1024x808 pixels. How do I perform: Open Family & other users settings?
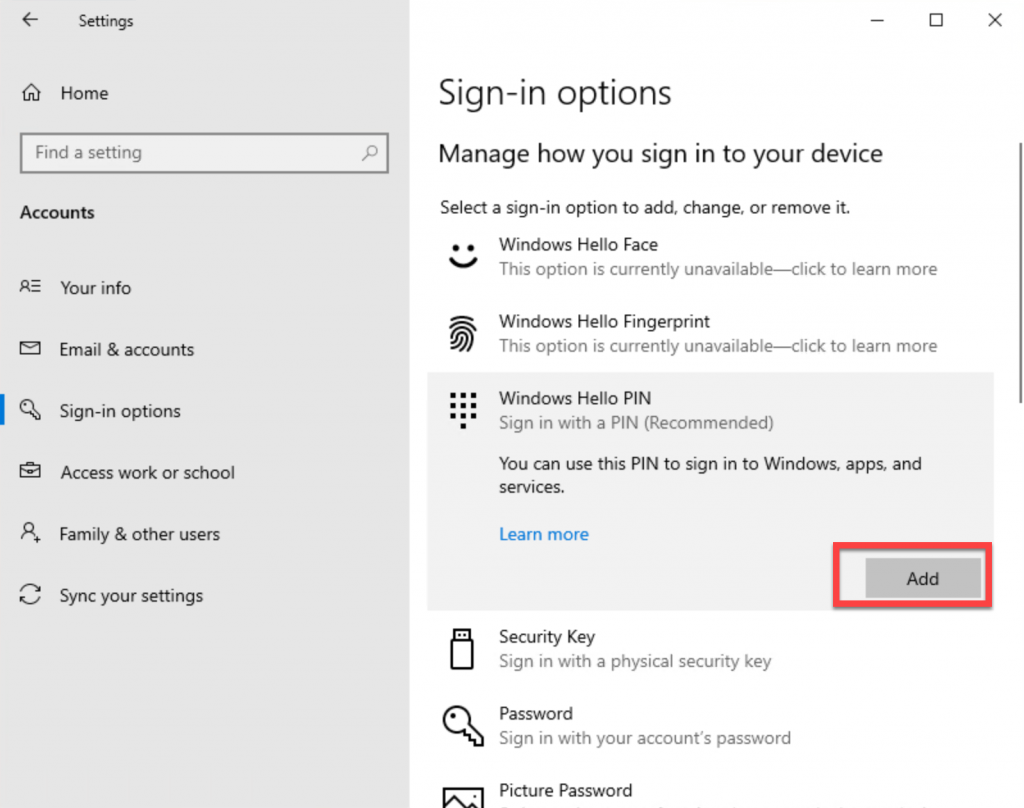pos(139,533)
